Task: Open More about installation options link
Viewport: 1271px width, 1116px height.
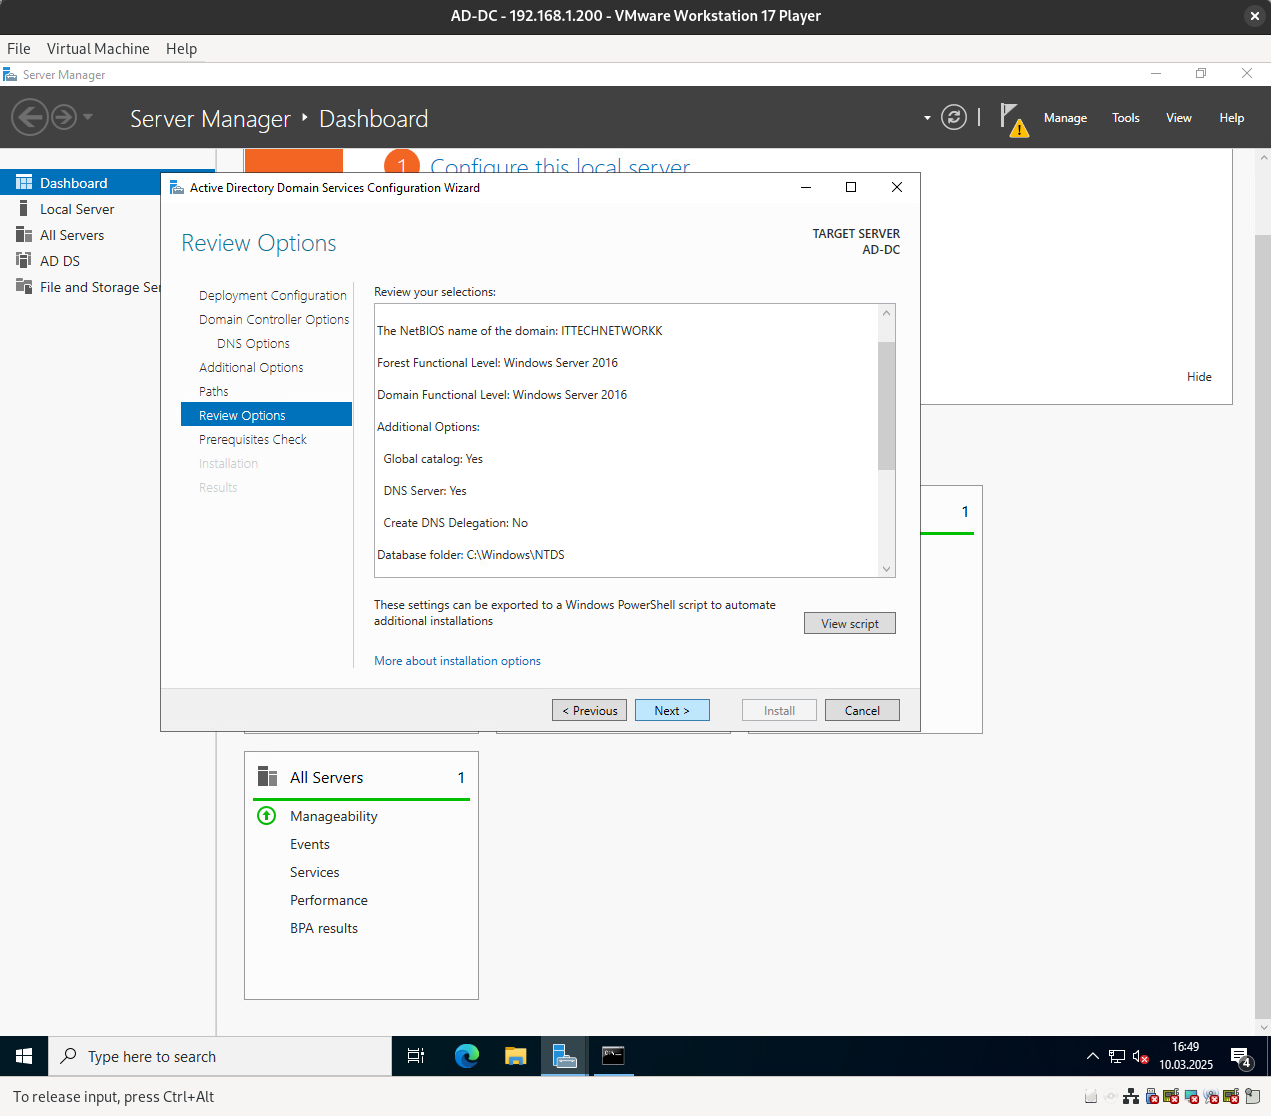Action: coord(457,661)
